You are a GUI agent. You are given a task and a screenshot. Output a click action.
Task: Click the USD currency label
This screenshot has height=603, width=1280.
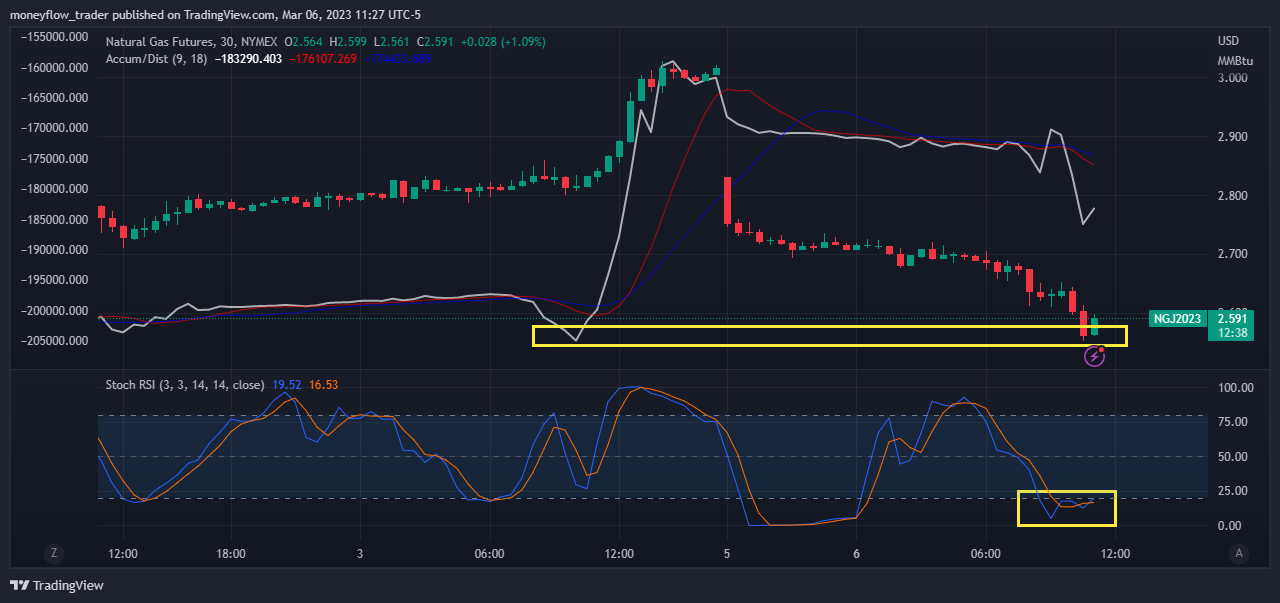[x=1228, y=41]
